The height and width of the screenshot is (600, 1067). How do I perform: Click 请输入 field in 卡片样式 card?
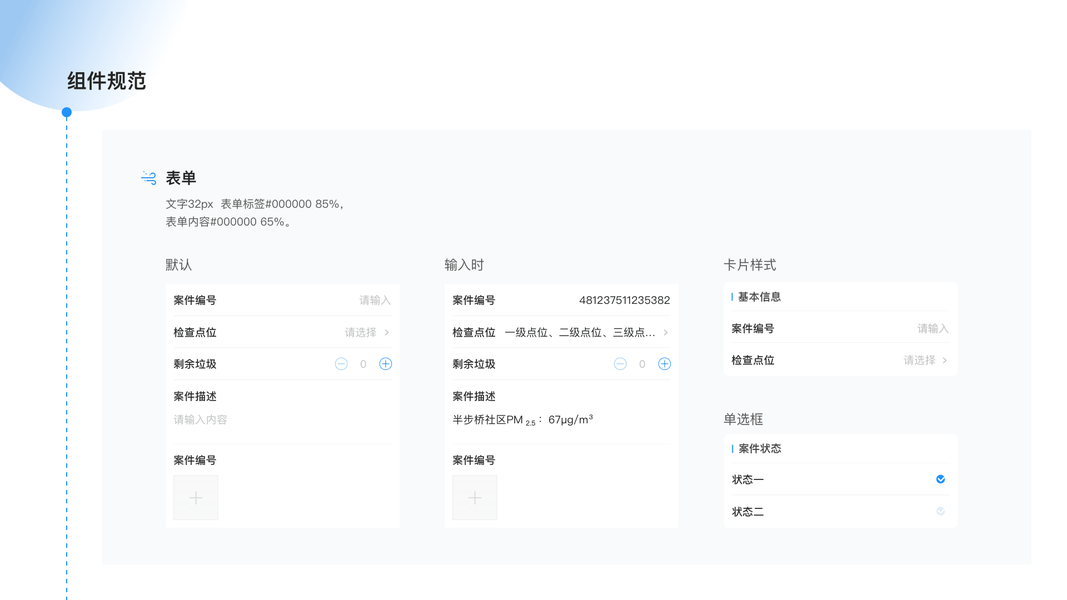point(933,329)
